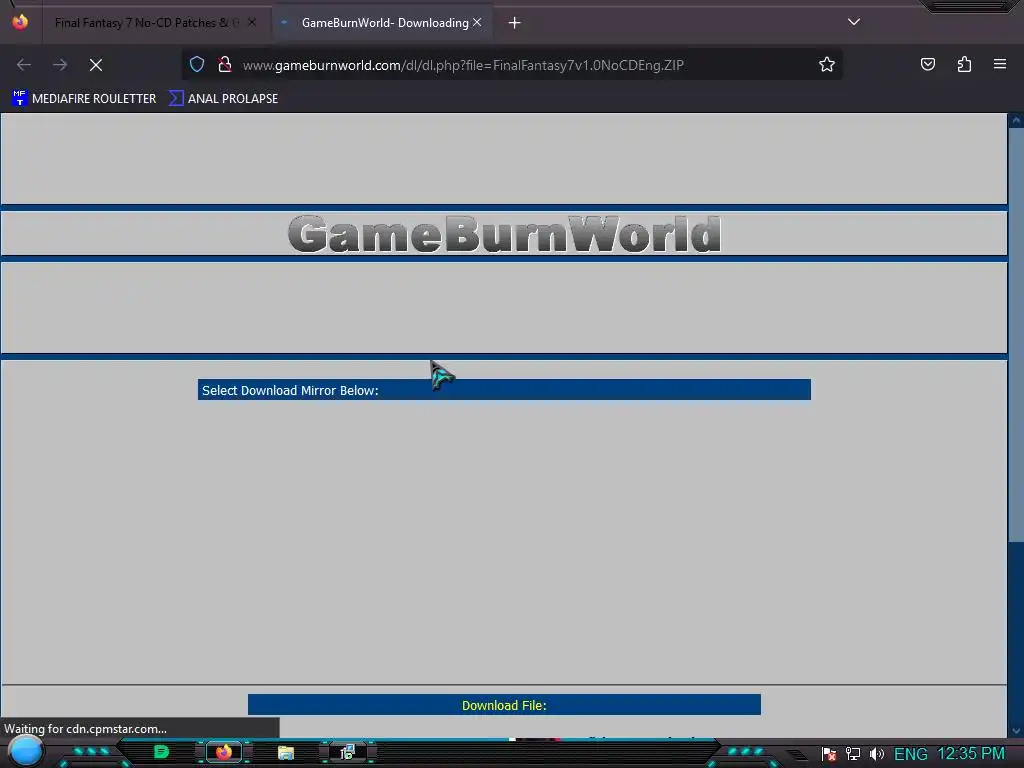Click the Download File header bar
1024x768 pixels.
click(x=504, y=705)
